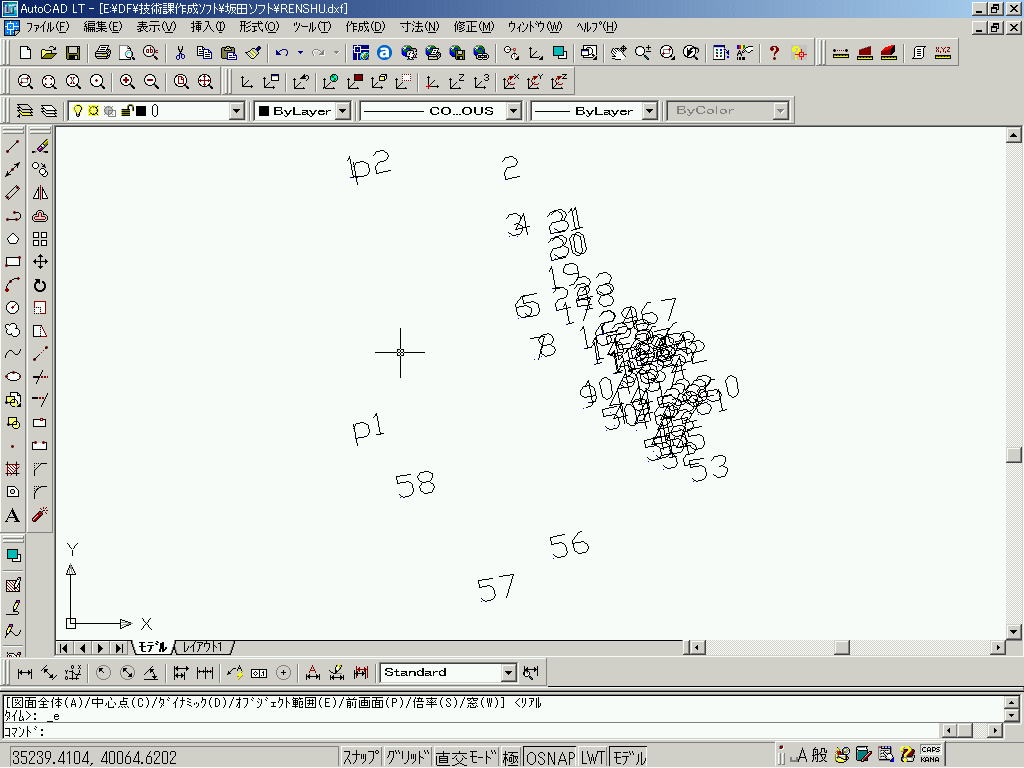This screenshot has height=768, width=1024.
Task: Switch to the レイアウト1 tab
Action: (203, 647)
